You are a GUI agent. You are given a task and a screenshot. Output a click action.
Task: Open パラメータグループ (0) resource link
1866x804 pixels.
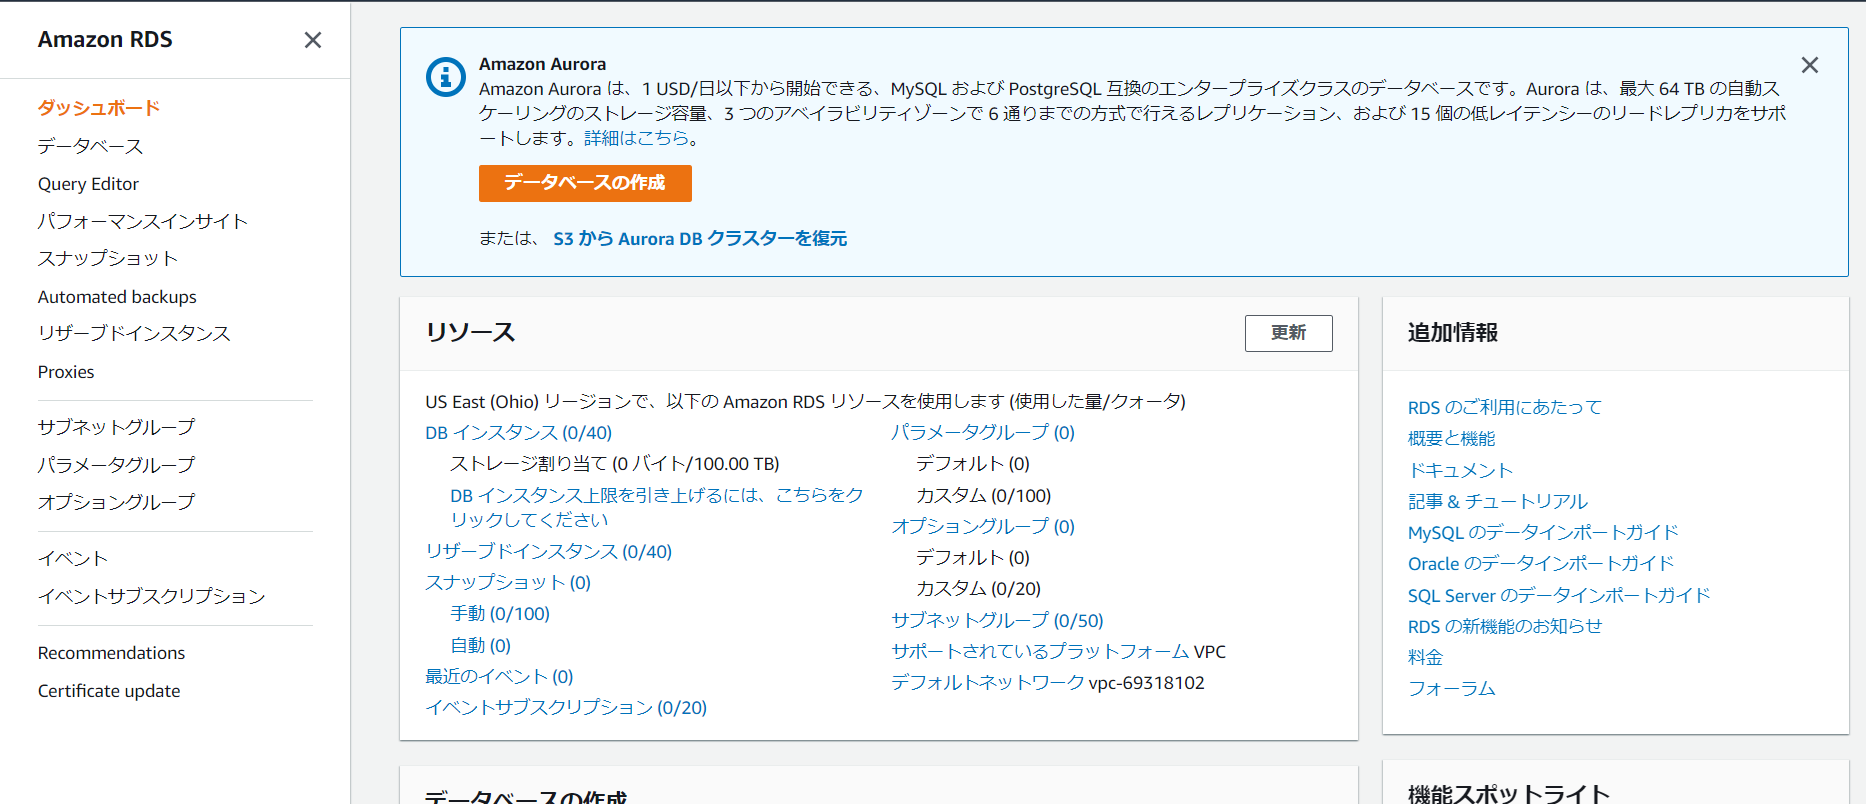click(x=983, y=433)
